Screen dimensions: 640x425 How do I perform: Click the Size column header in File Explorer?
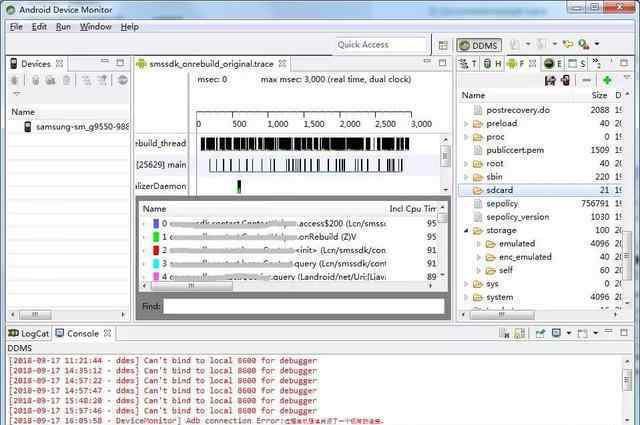pyautogui.click(x=599, y=96)
